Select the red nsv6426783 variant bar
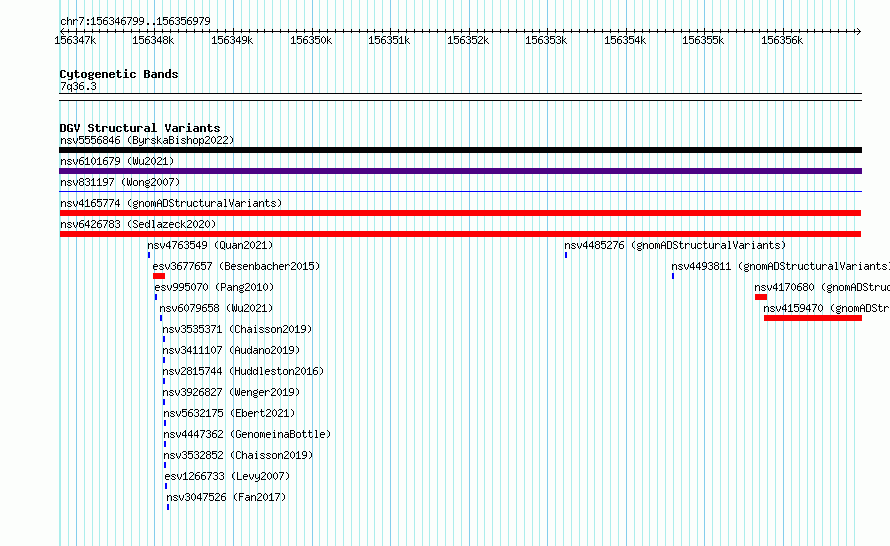Screen dimensions: 890x546 (x=460, y=234)
